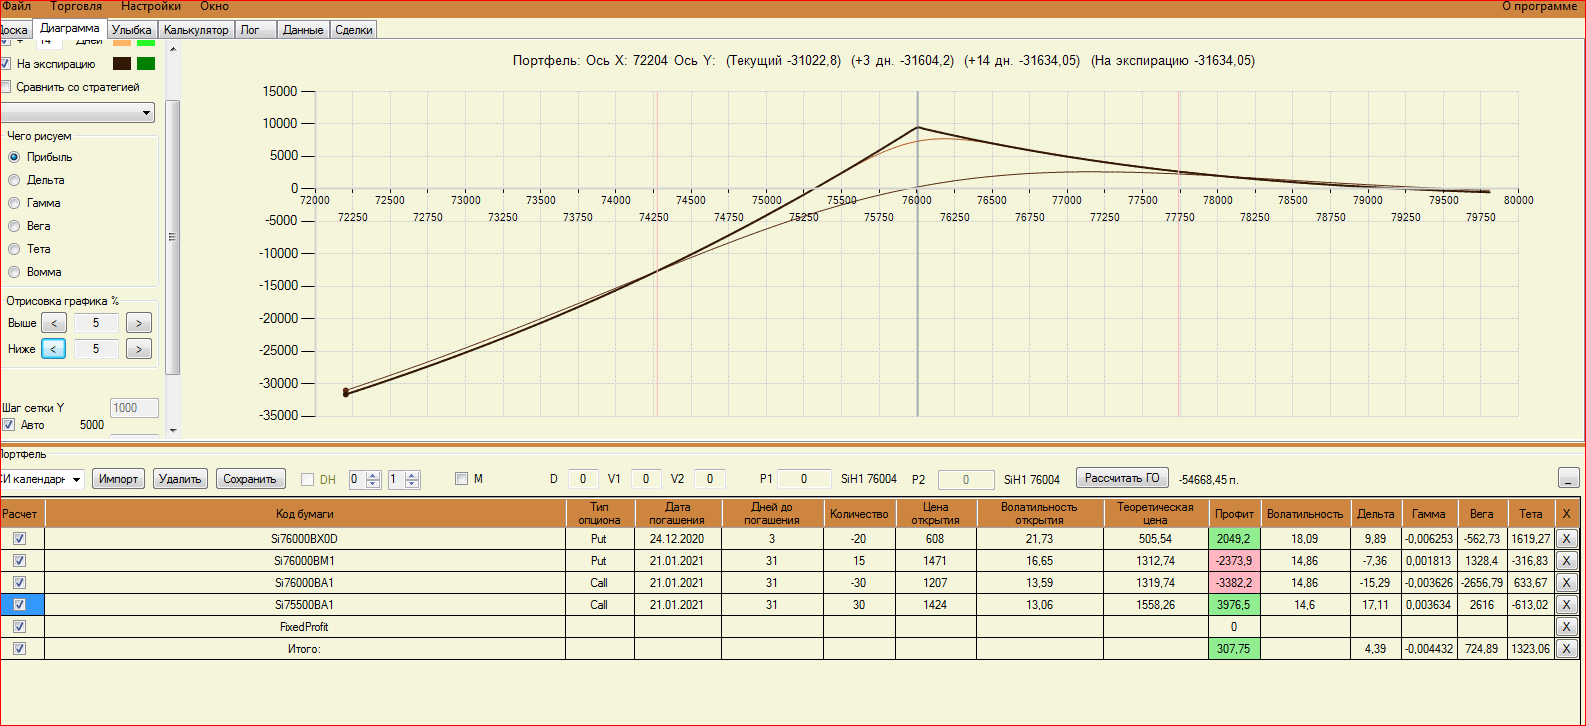The width and height of the screenshot is (1586, 726).
Task: Click the Удалить button
Action: (180, 479)
